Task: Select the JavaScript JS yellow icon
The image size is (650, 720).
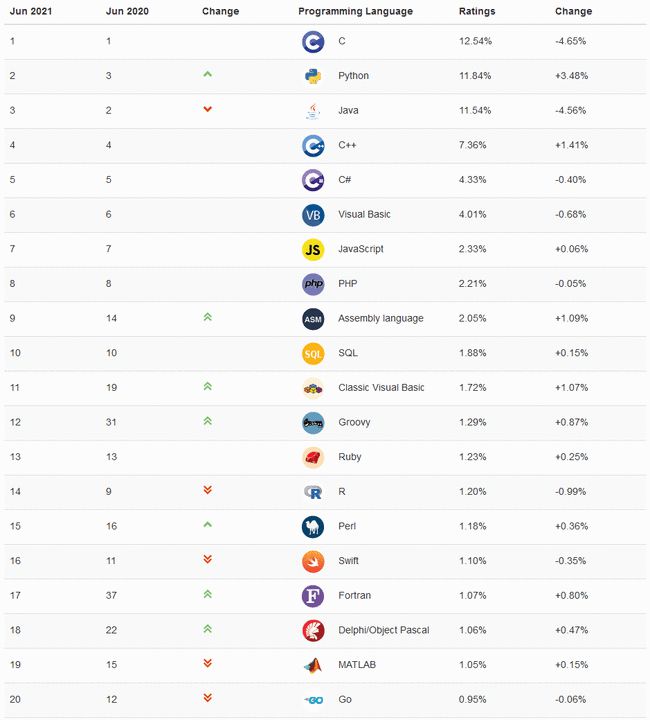Action: [313, 250]
